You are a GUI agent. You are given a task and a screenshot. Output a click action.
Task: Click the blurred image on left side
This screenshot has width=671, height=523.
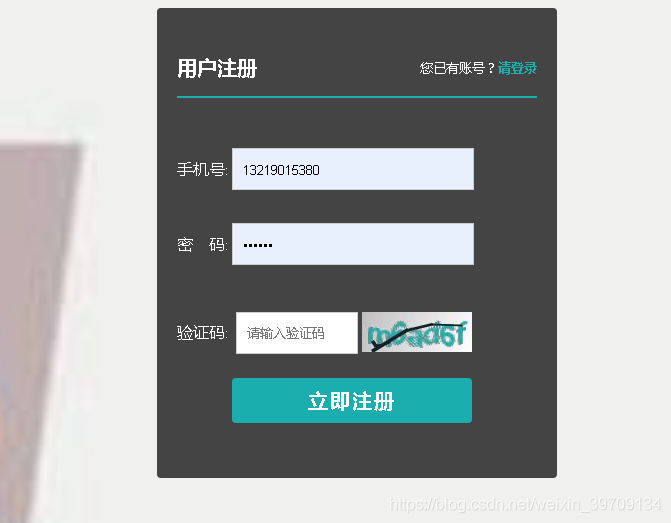(43, 325)
